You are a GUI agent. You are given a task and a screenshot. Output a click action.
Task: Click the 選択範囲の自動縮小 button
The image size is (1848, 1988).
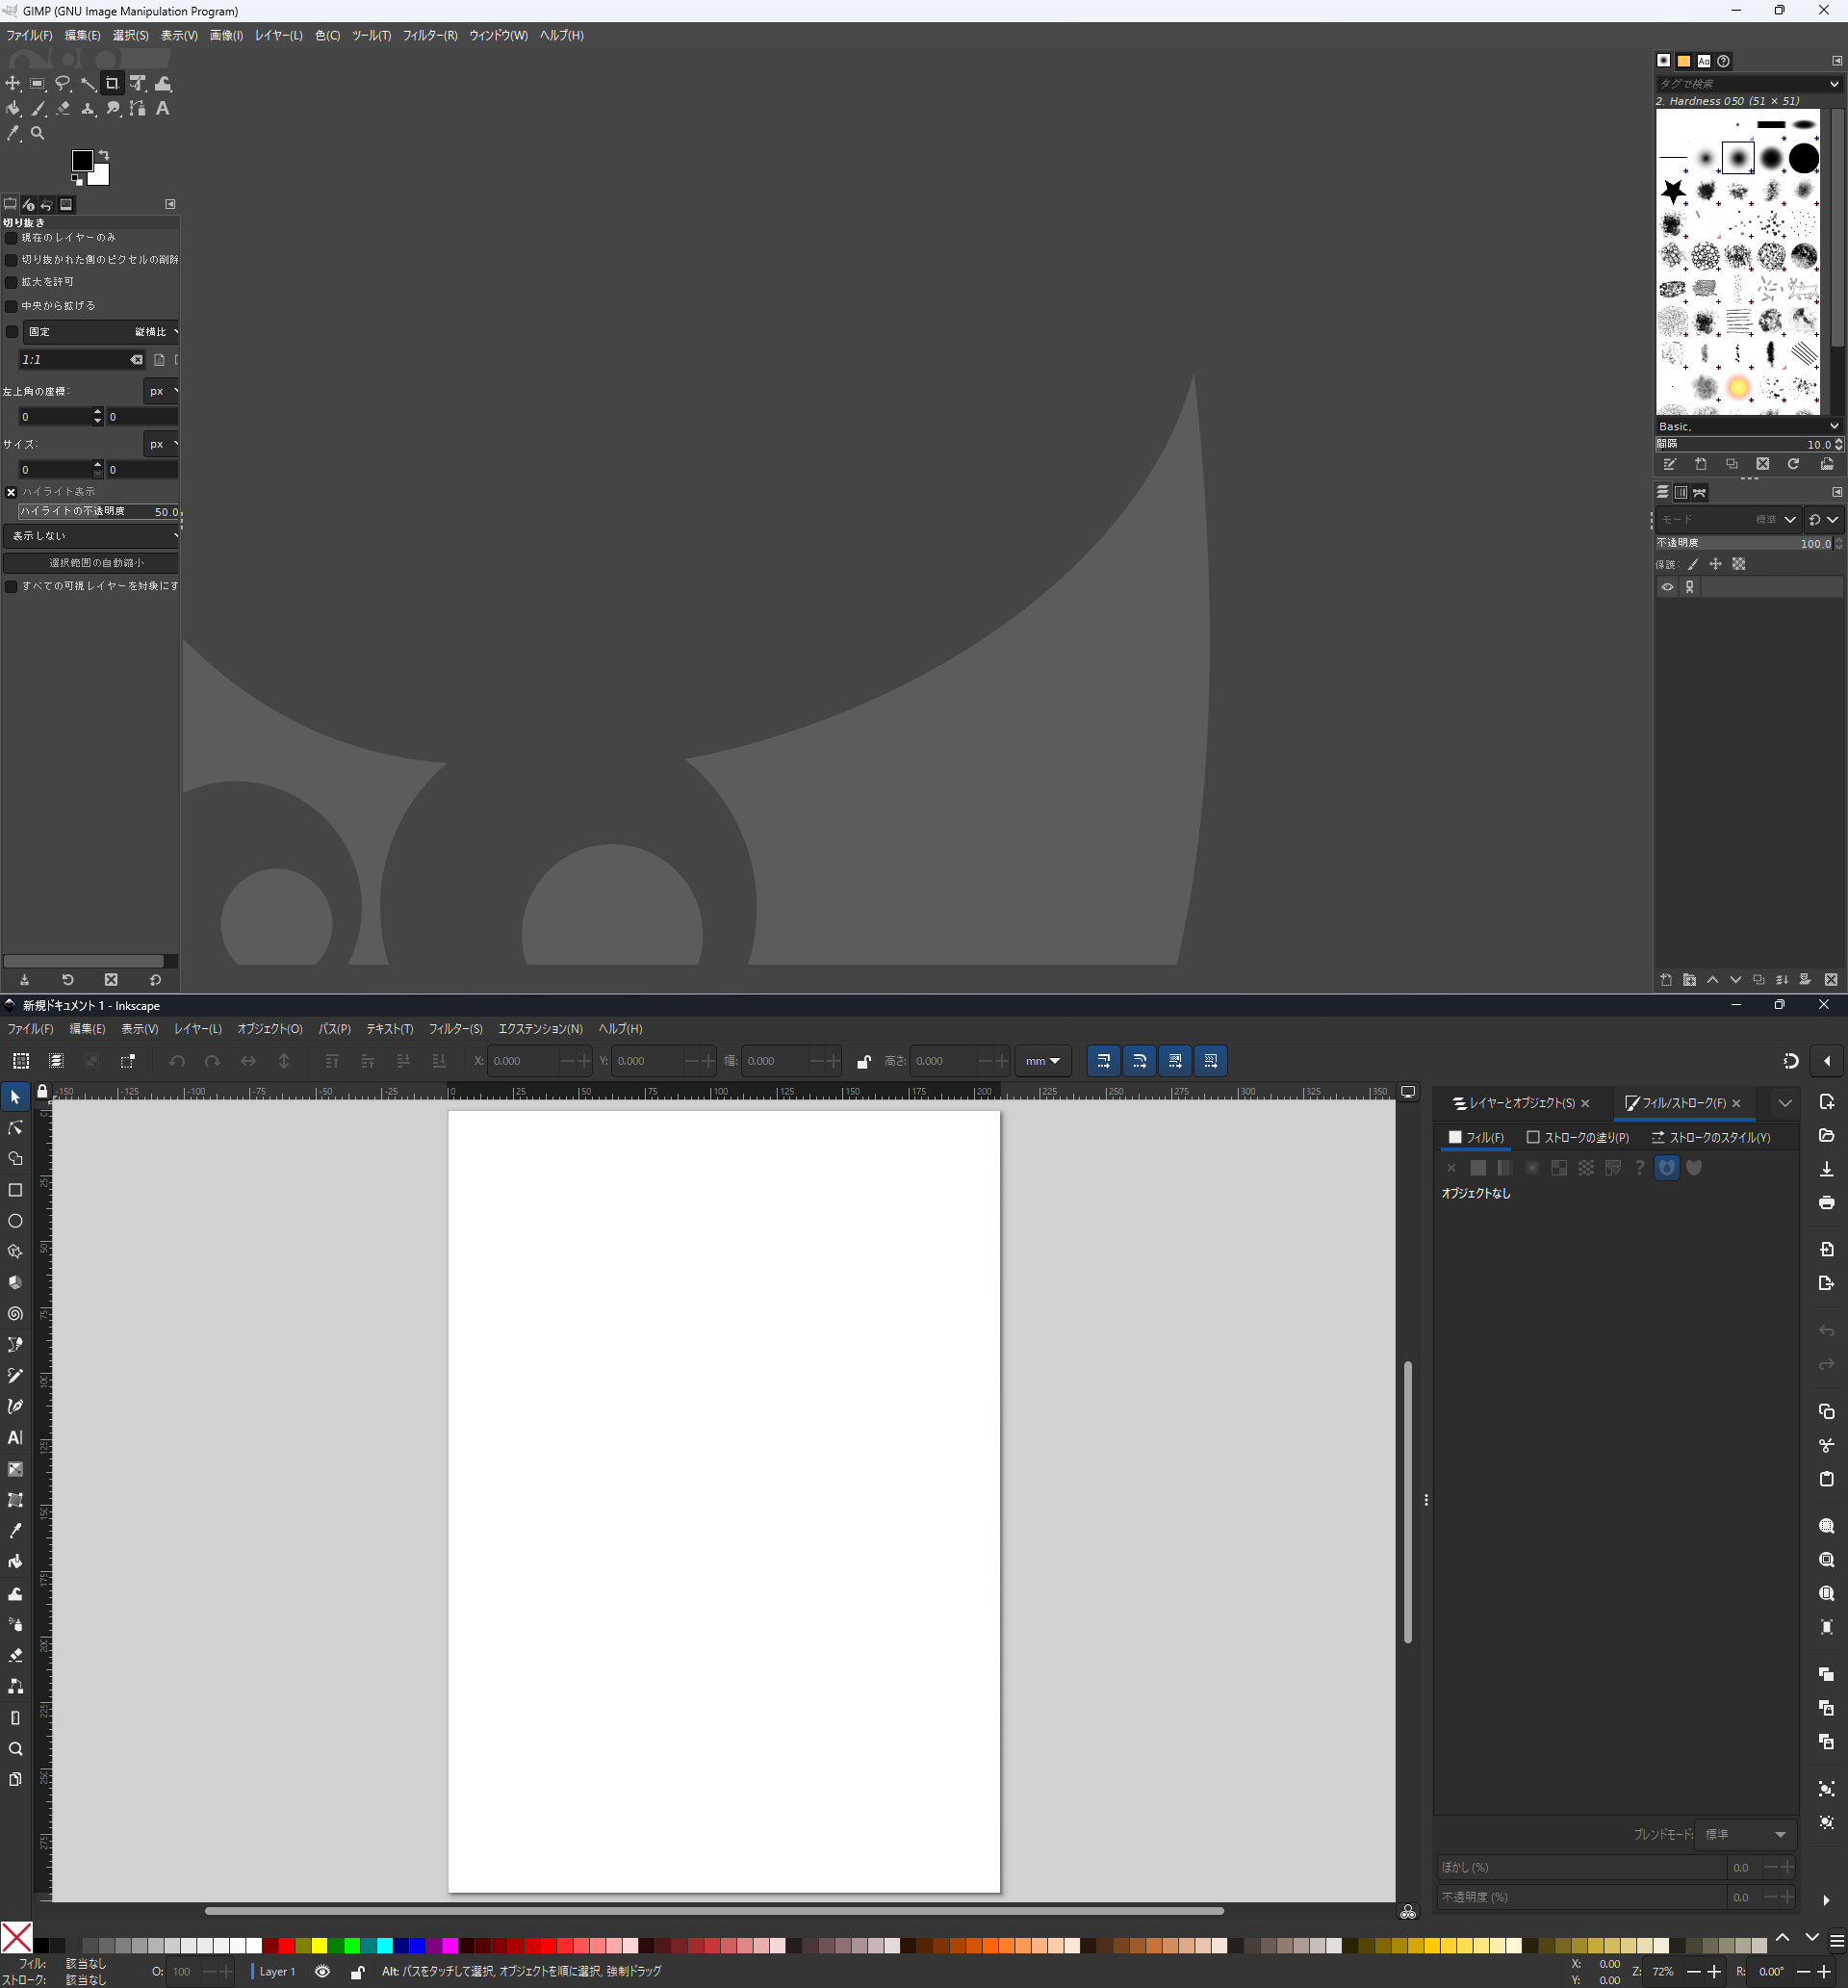point(95,563)
